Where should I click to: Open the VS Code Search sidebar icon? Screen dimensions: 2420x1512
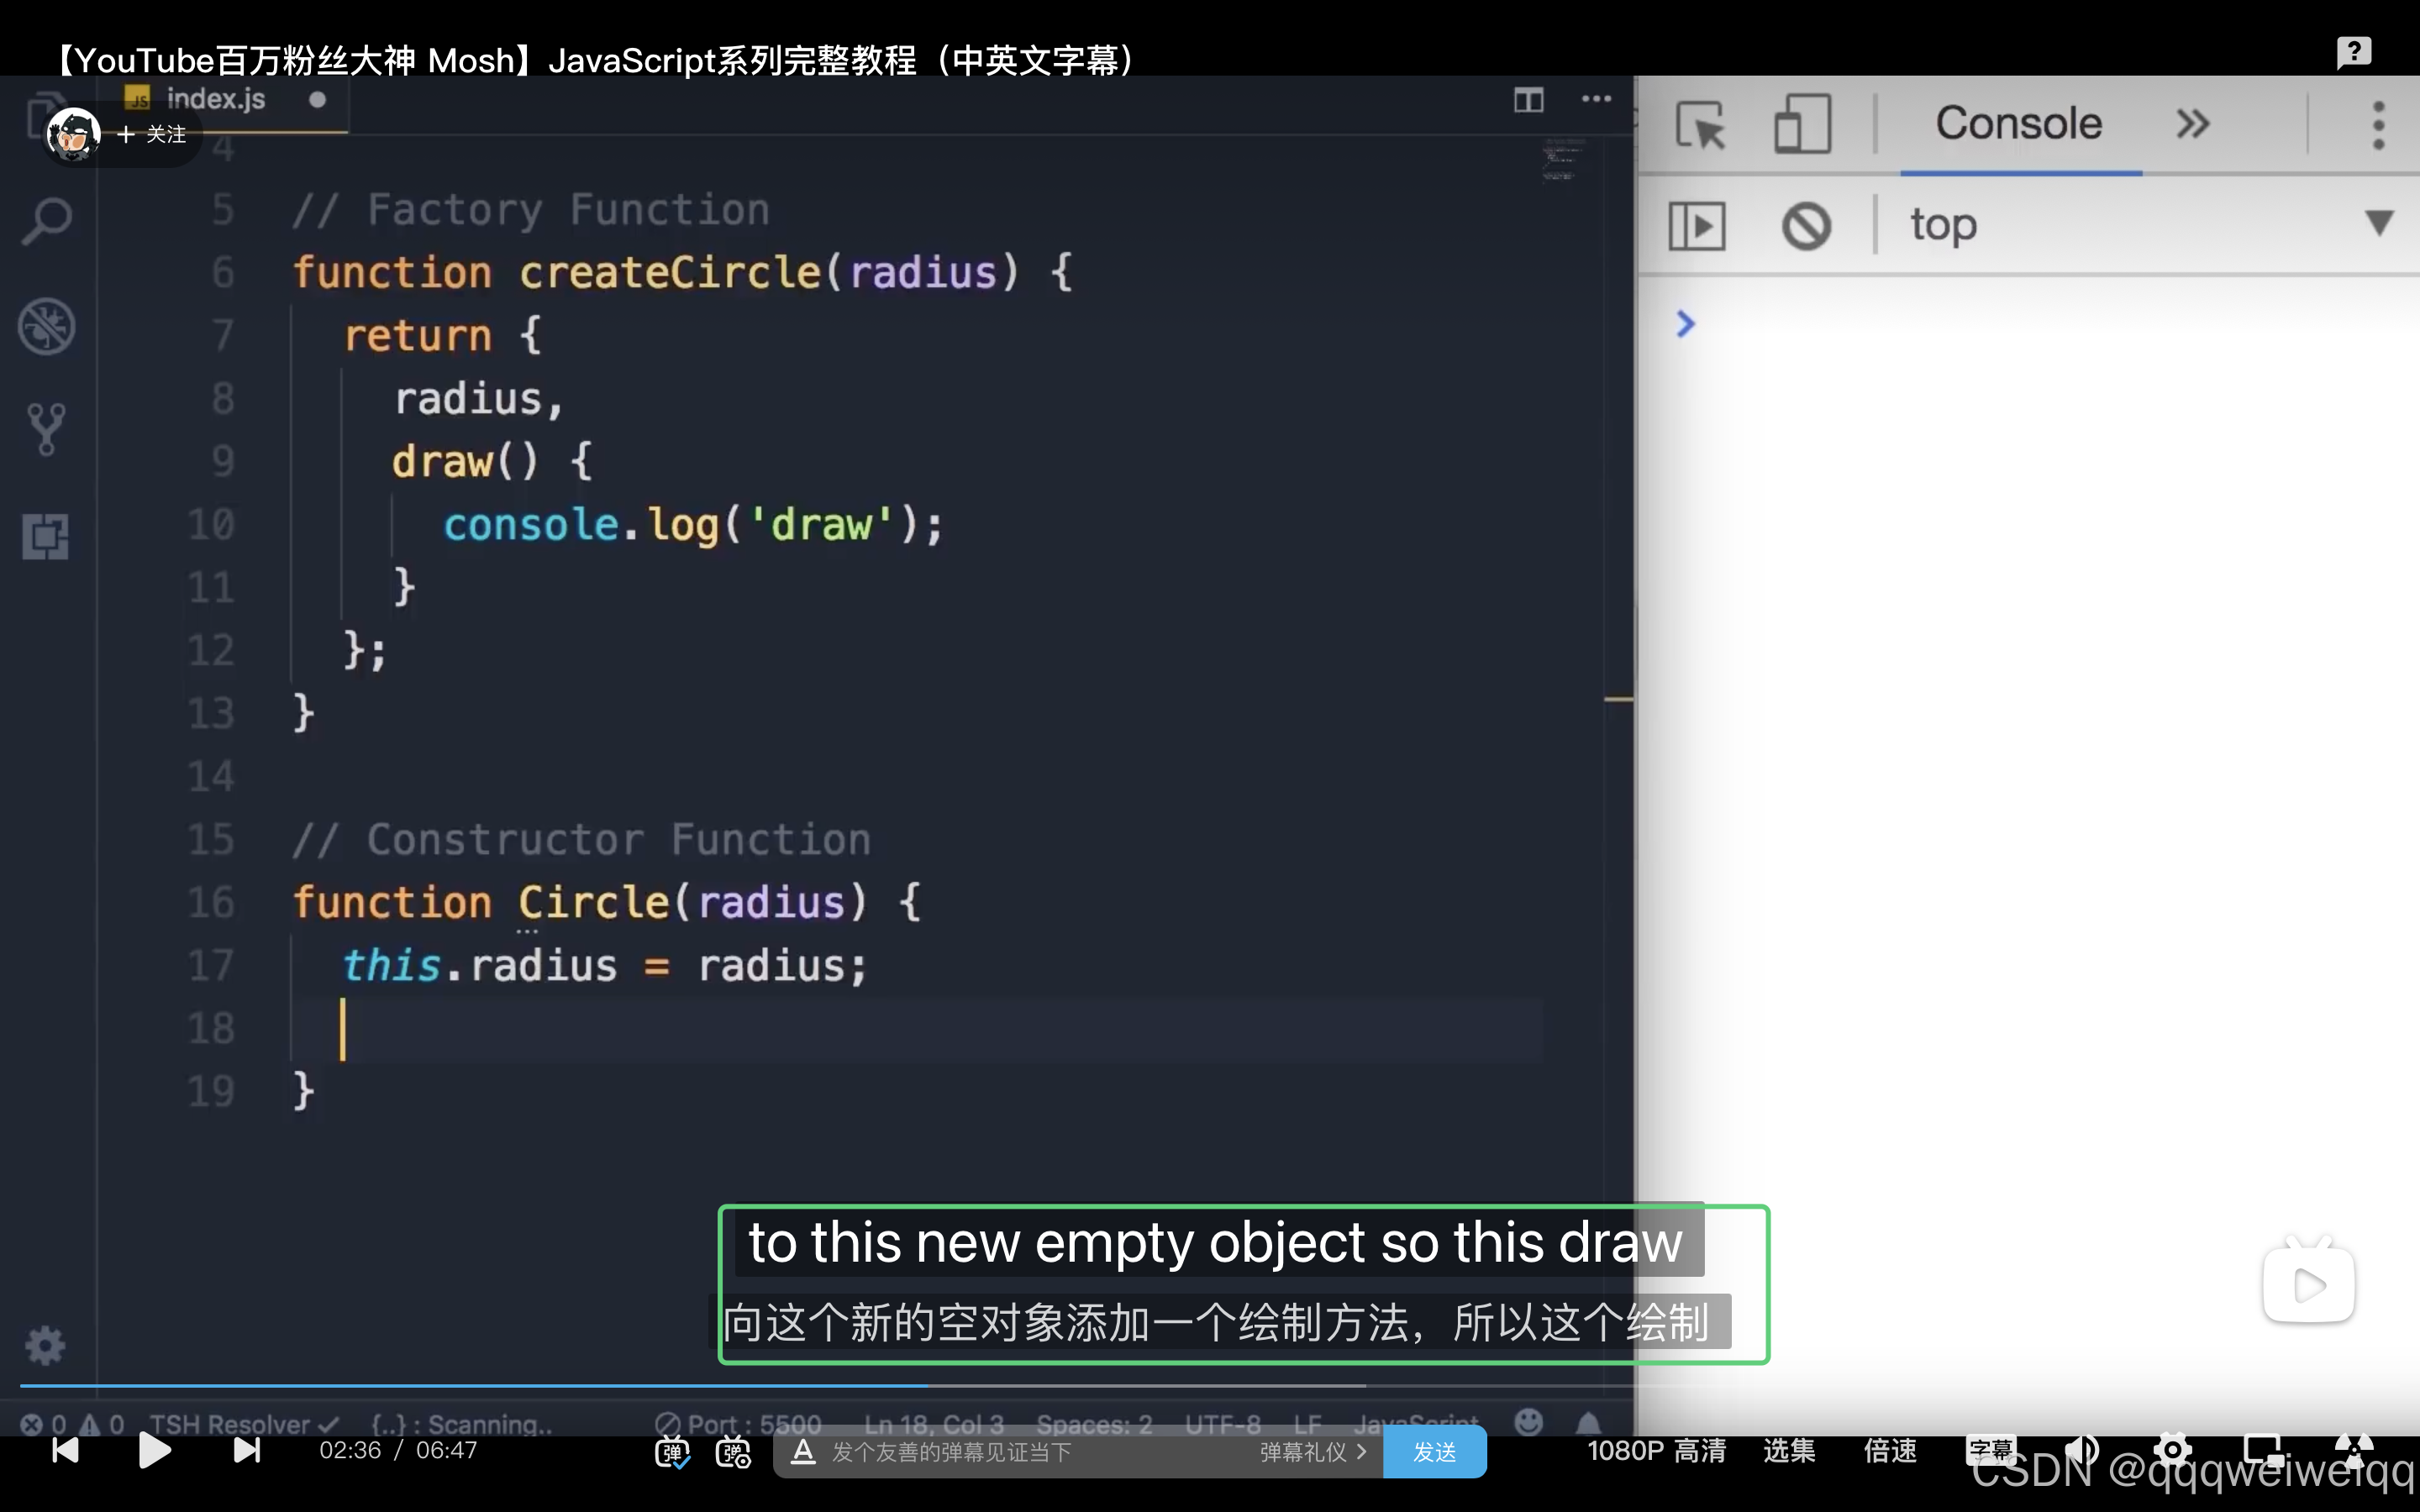[46, 220]
